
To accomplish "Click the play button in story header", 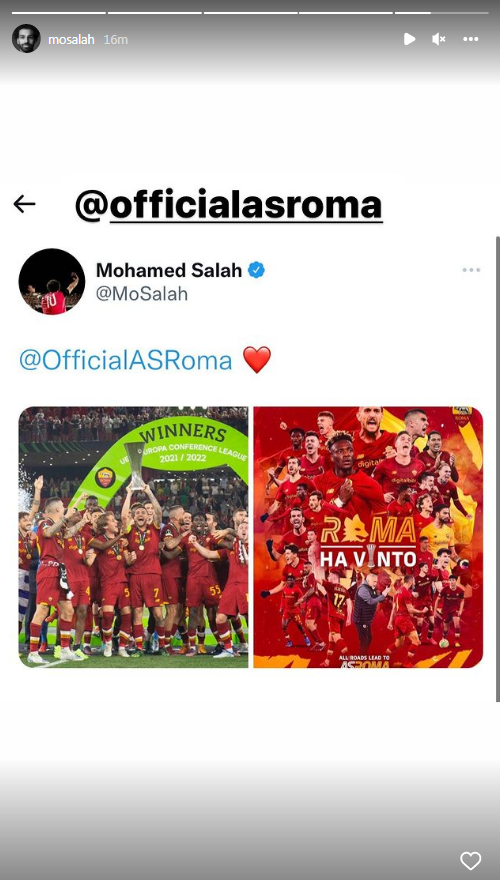I will pyautogui.click(x=410, y=39).
